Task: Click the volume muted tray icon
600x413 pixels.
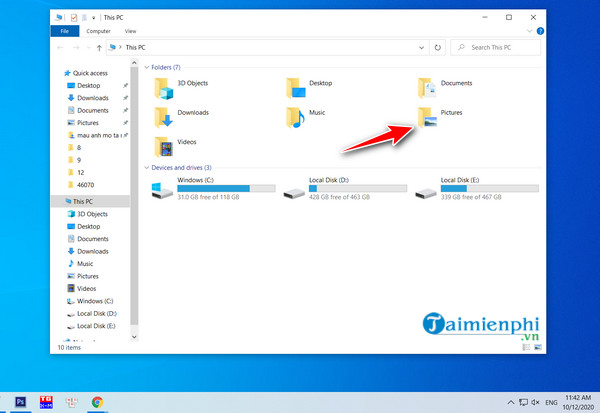Action: pyautogui.click(x=535, y=402)
